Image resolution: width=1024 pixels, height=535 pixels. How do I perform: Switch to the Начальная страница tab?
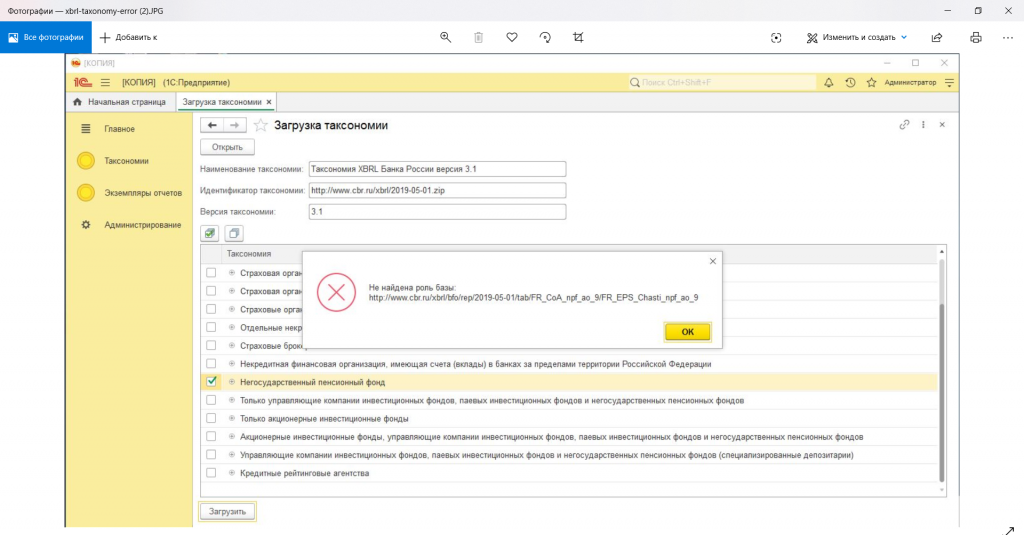click(121, 102)
